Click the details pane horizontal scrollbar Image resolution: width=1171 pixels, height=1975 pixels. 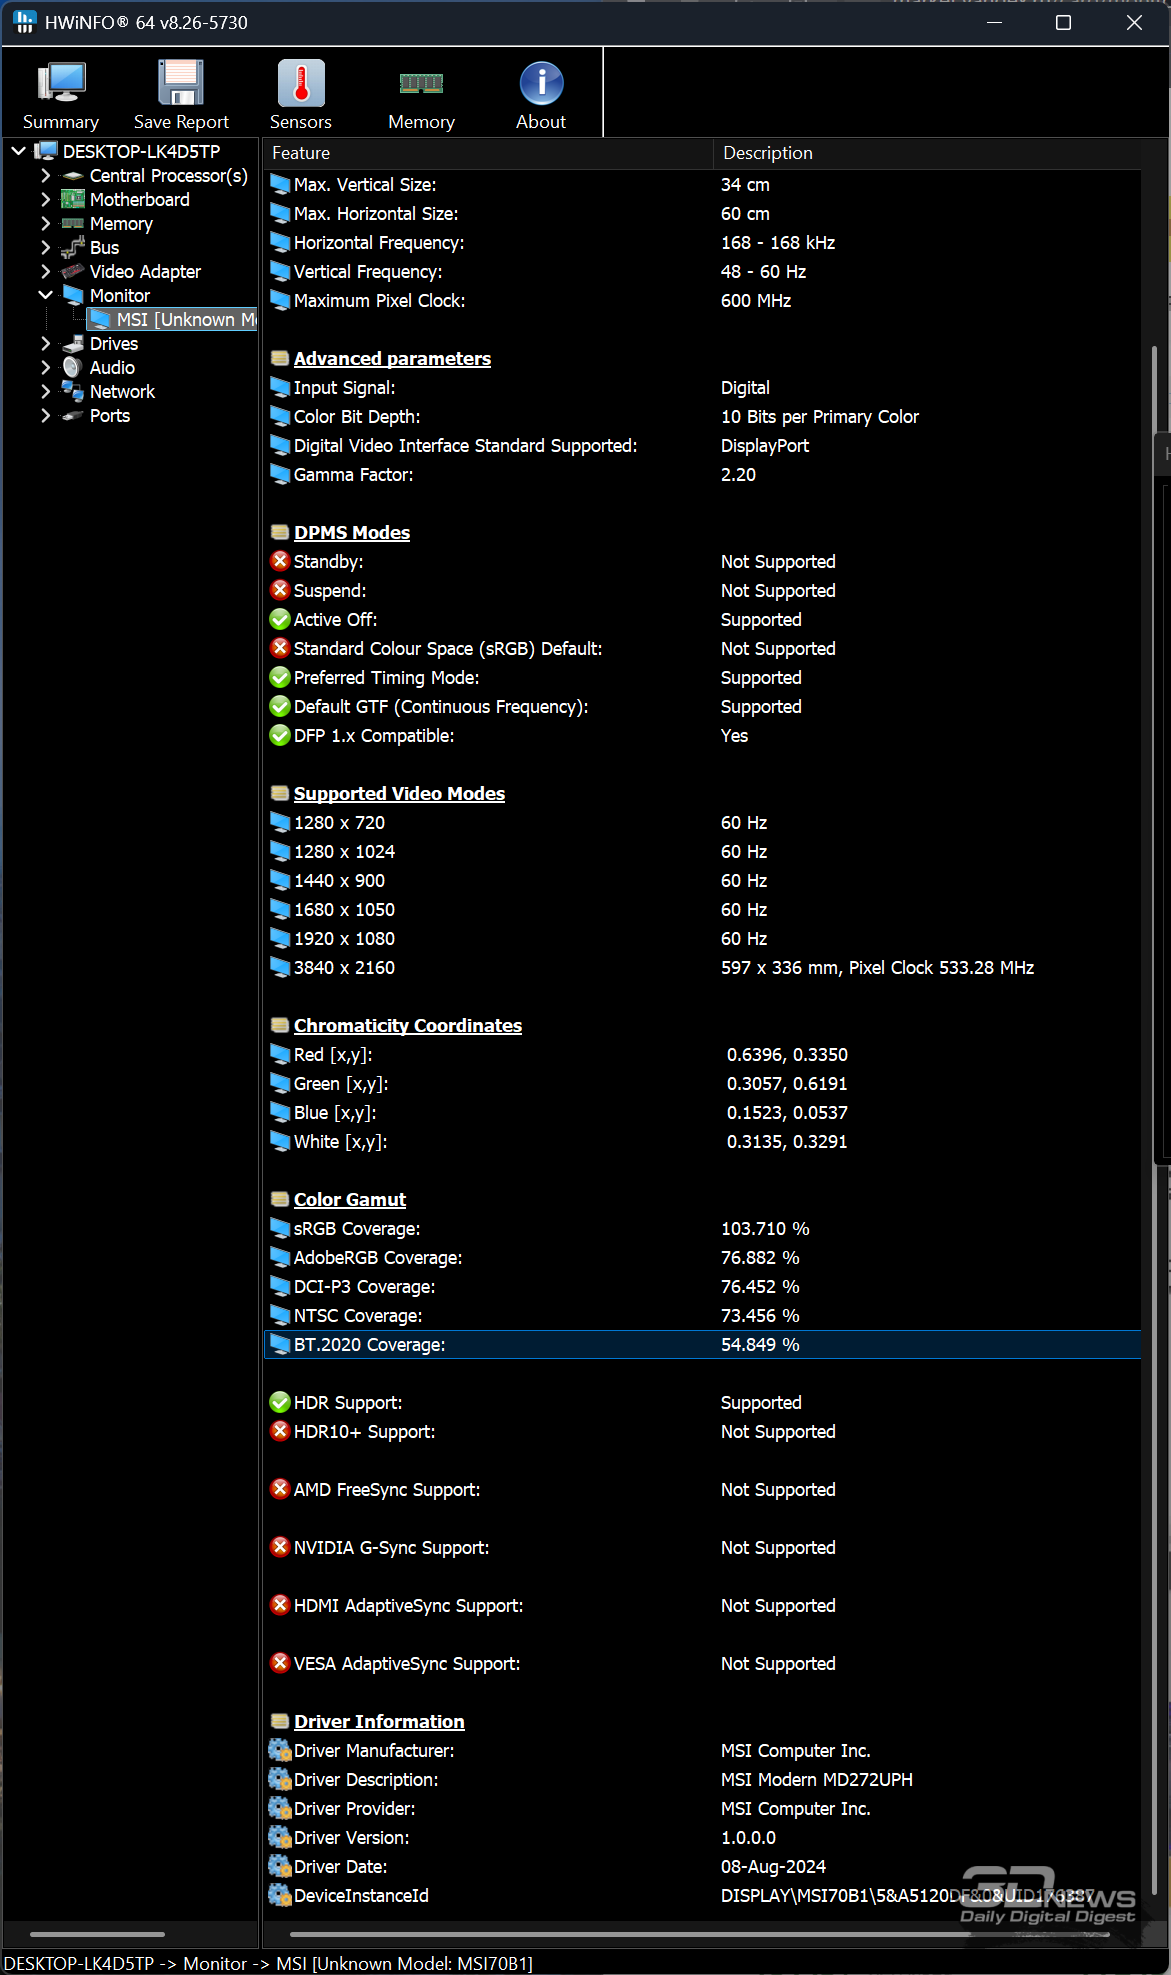(700, 1934)
